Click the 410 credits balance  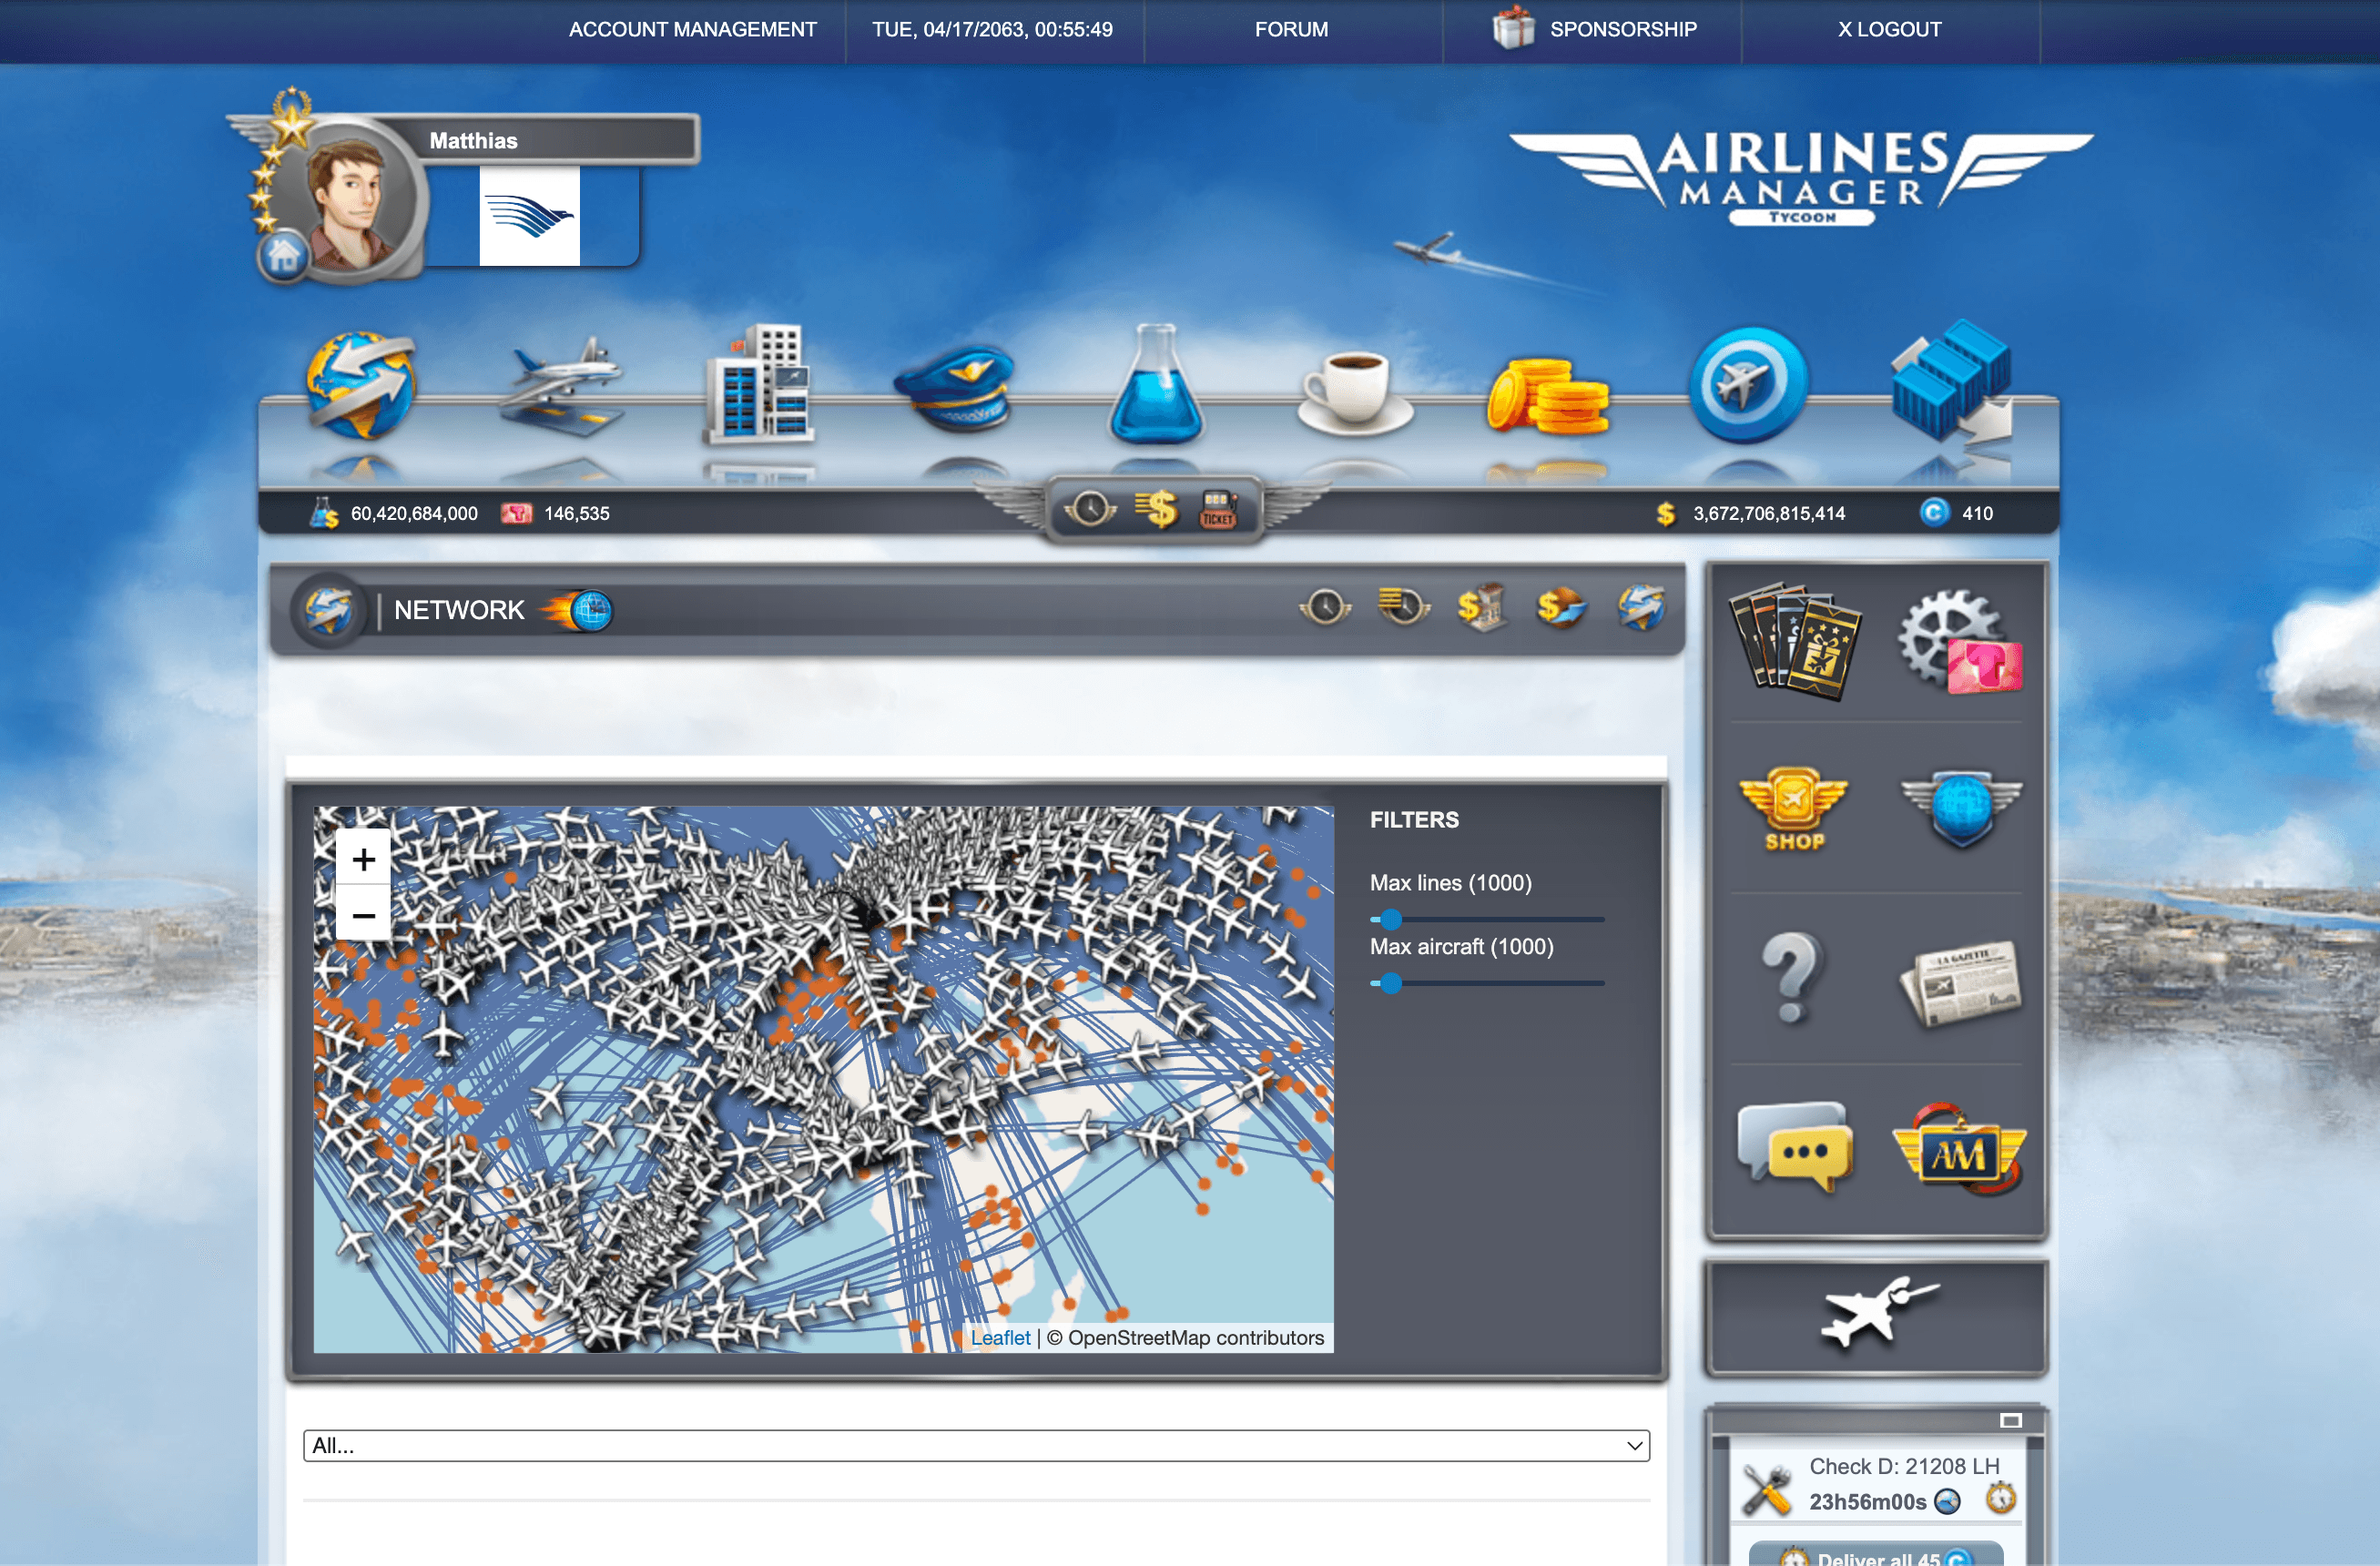[x=1977, y=514]
